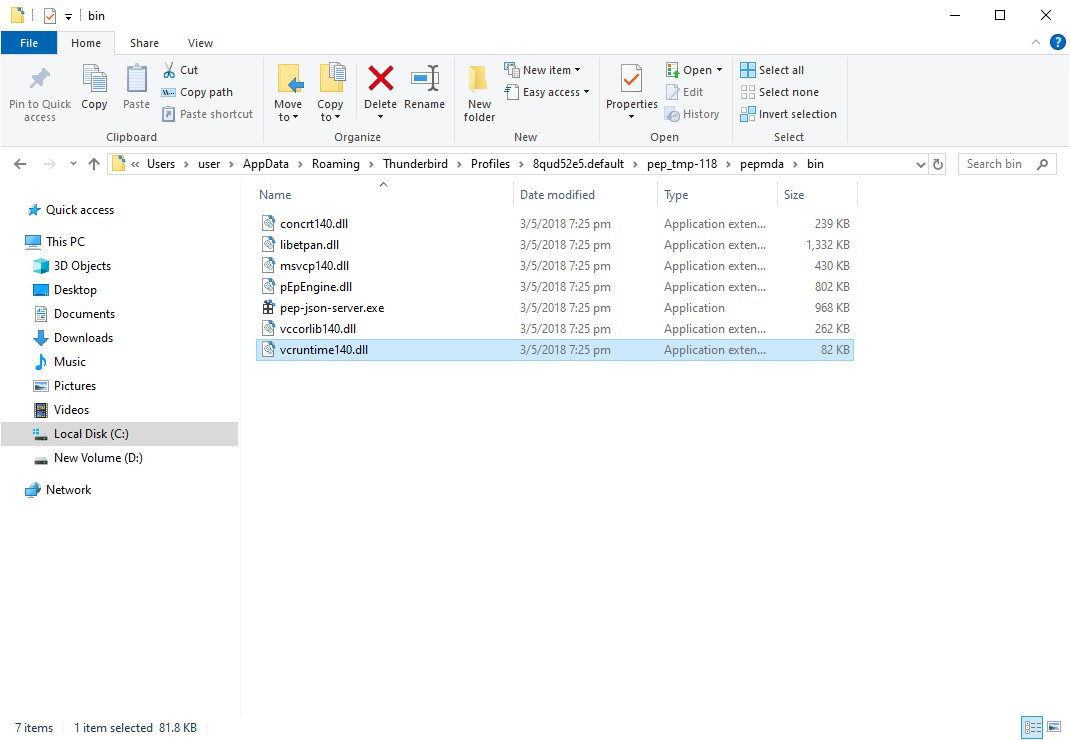1070x740 pixels.
Task: Open Customize Quick Access Toolbar dropdown
Action: point(68,16)
